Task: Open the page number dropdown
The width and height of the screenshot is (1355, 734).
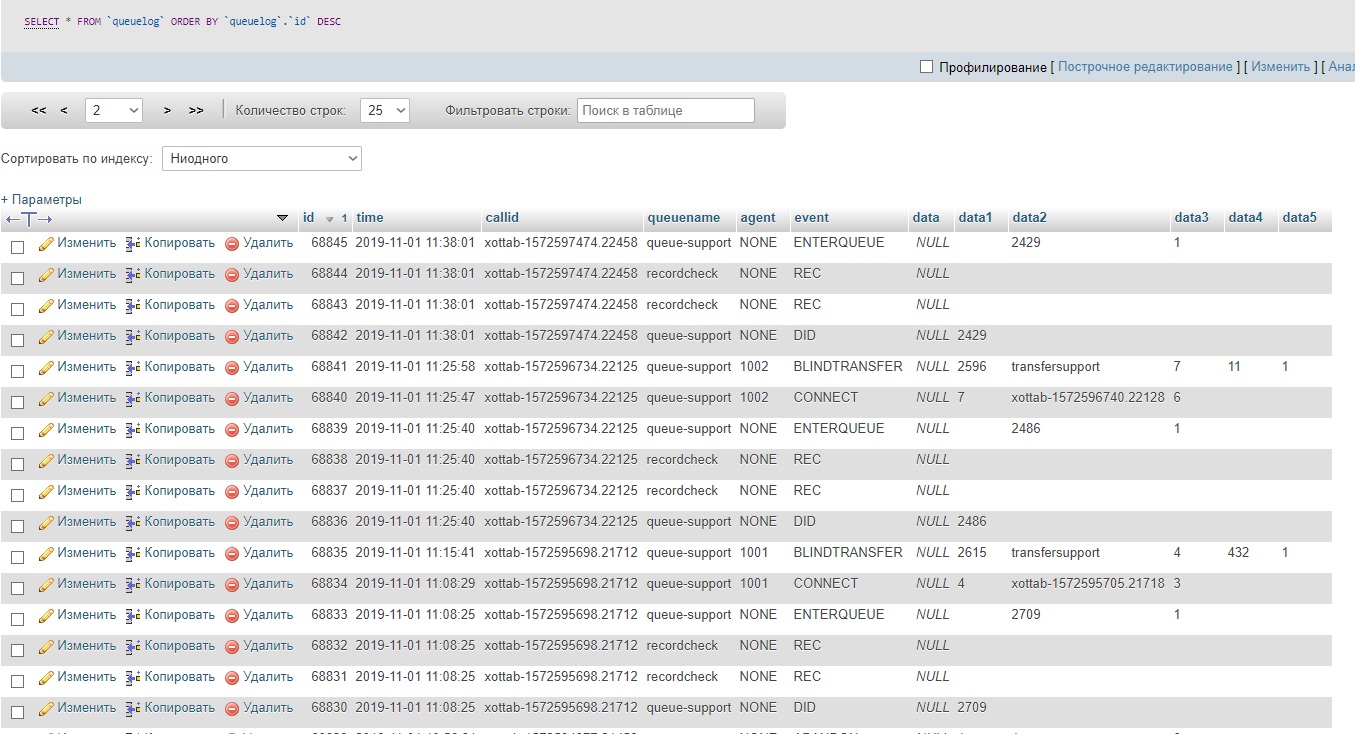Action: coord(114,111)
